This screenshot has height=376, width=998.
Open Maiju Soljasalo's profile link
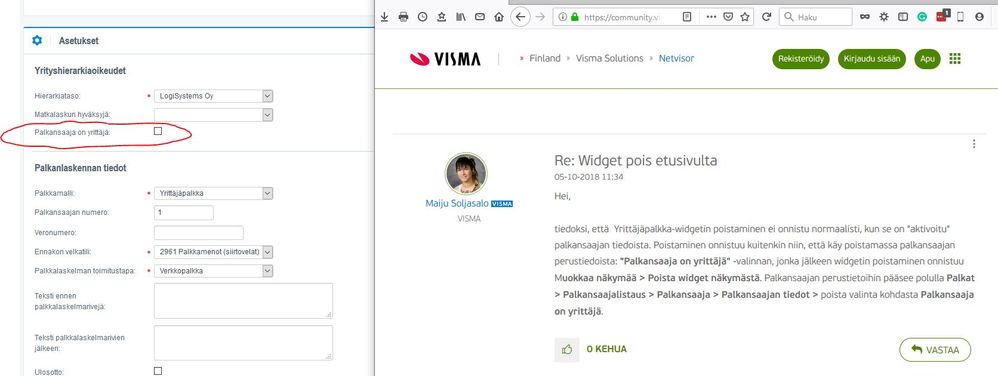coord(457,204)
